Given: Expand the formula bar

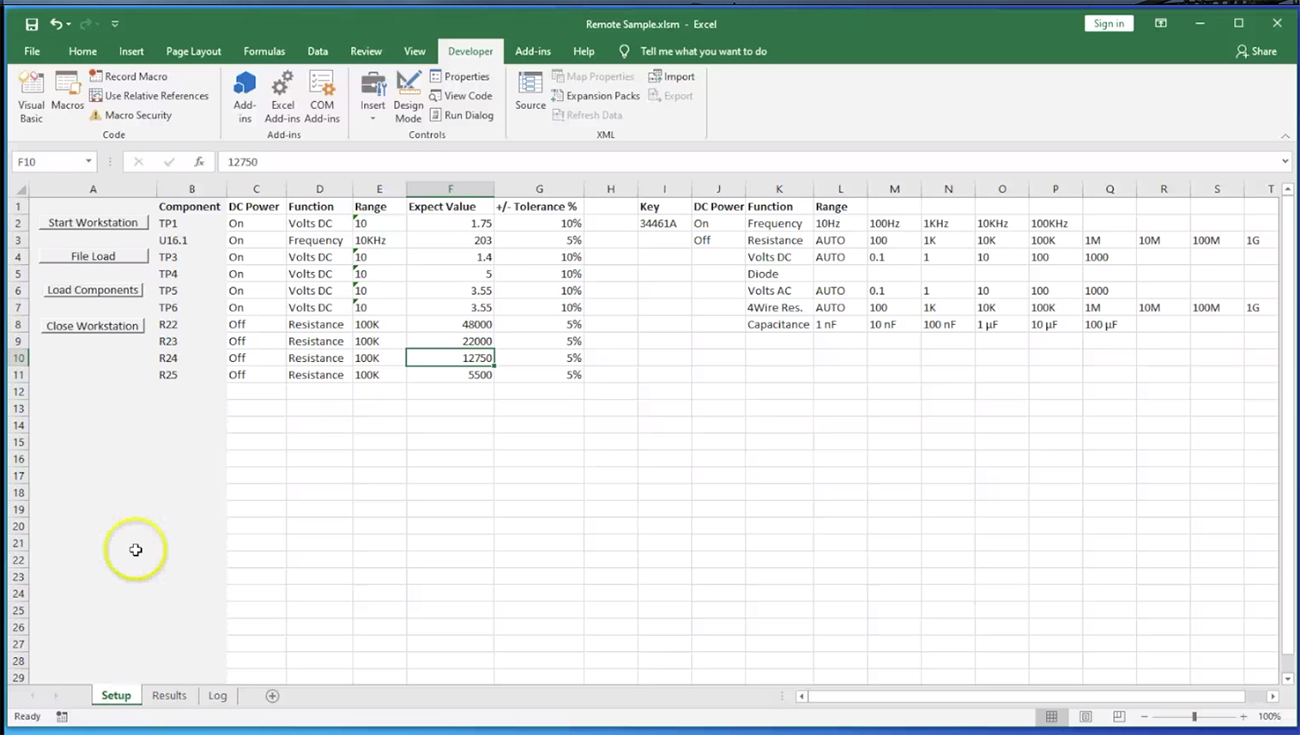Looking at the screenshot, I should click(x=1285, y=162).
